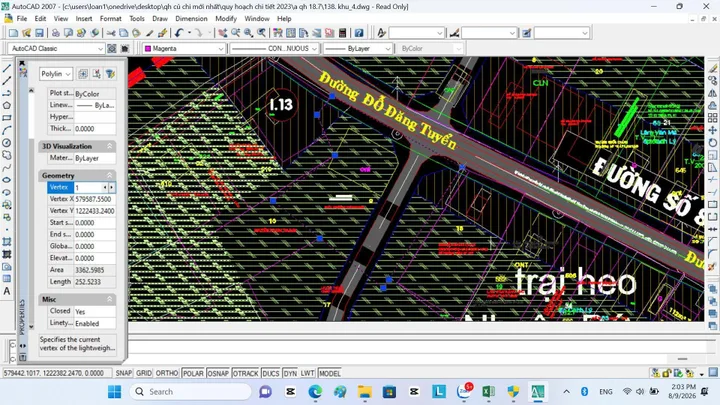Image resolution: width=720 pixels, height=405 pixels.
Task: Go to previous vertex with left arrow
Action: (x=105, y=187)
